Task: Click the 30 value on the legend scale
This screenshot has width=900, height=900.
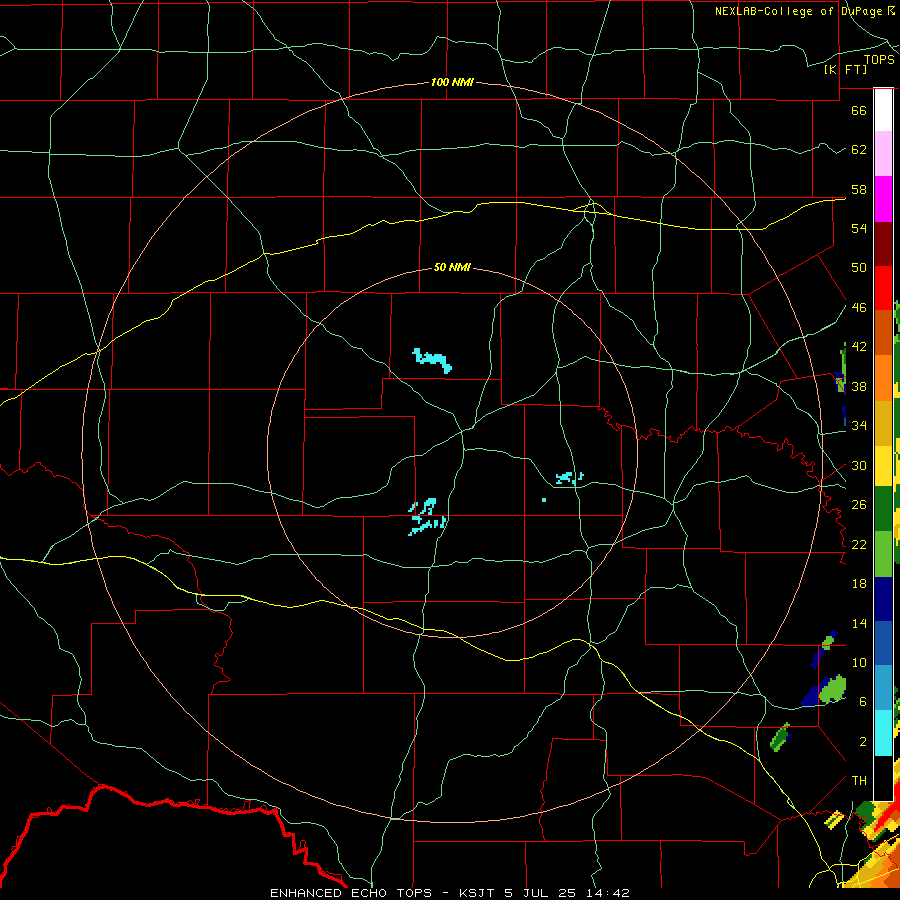Action: click(859, 465)
